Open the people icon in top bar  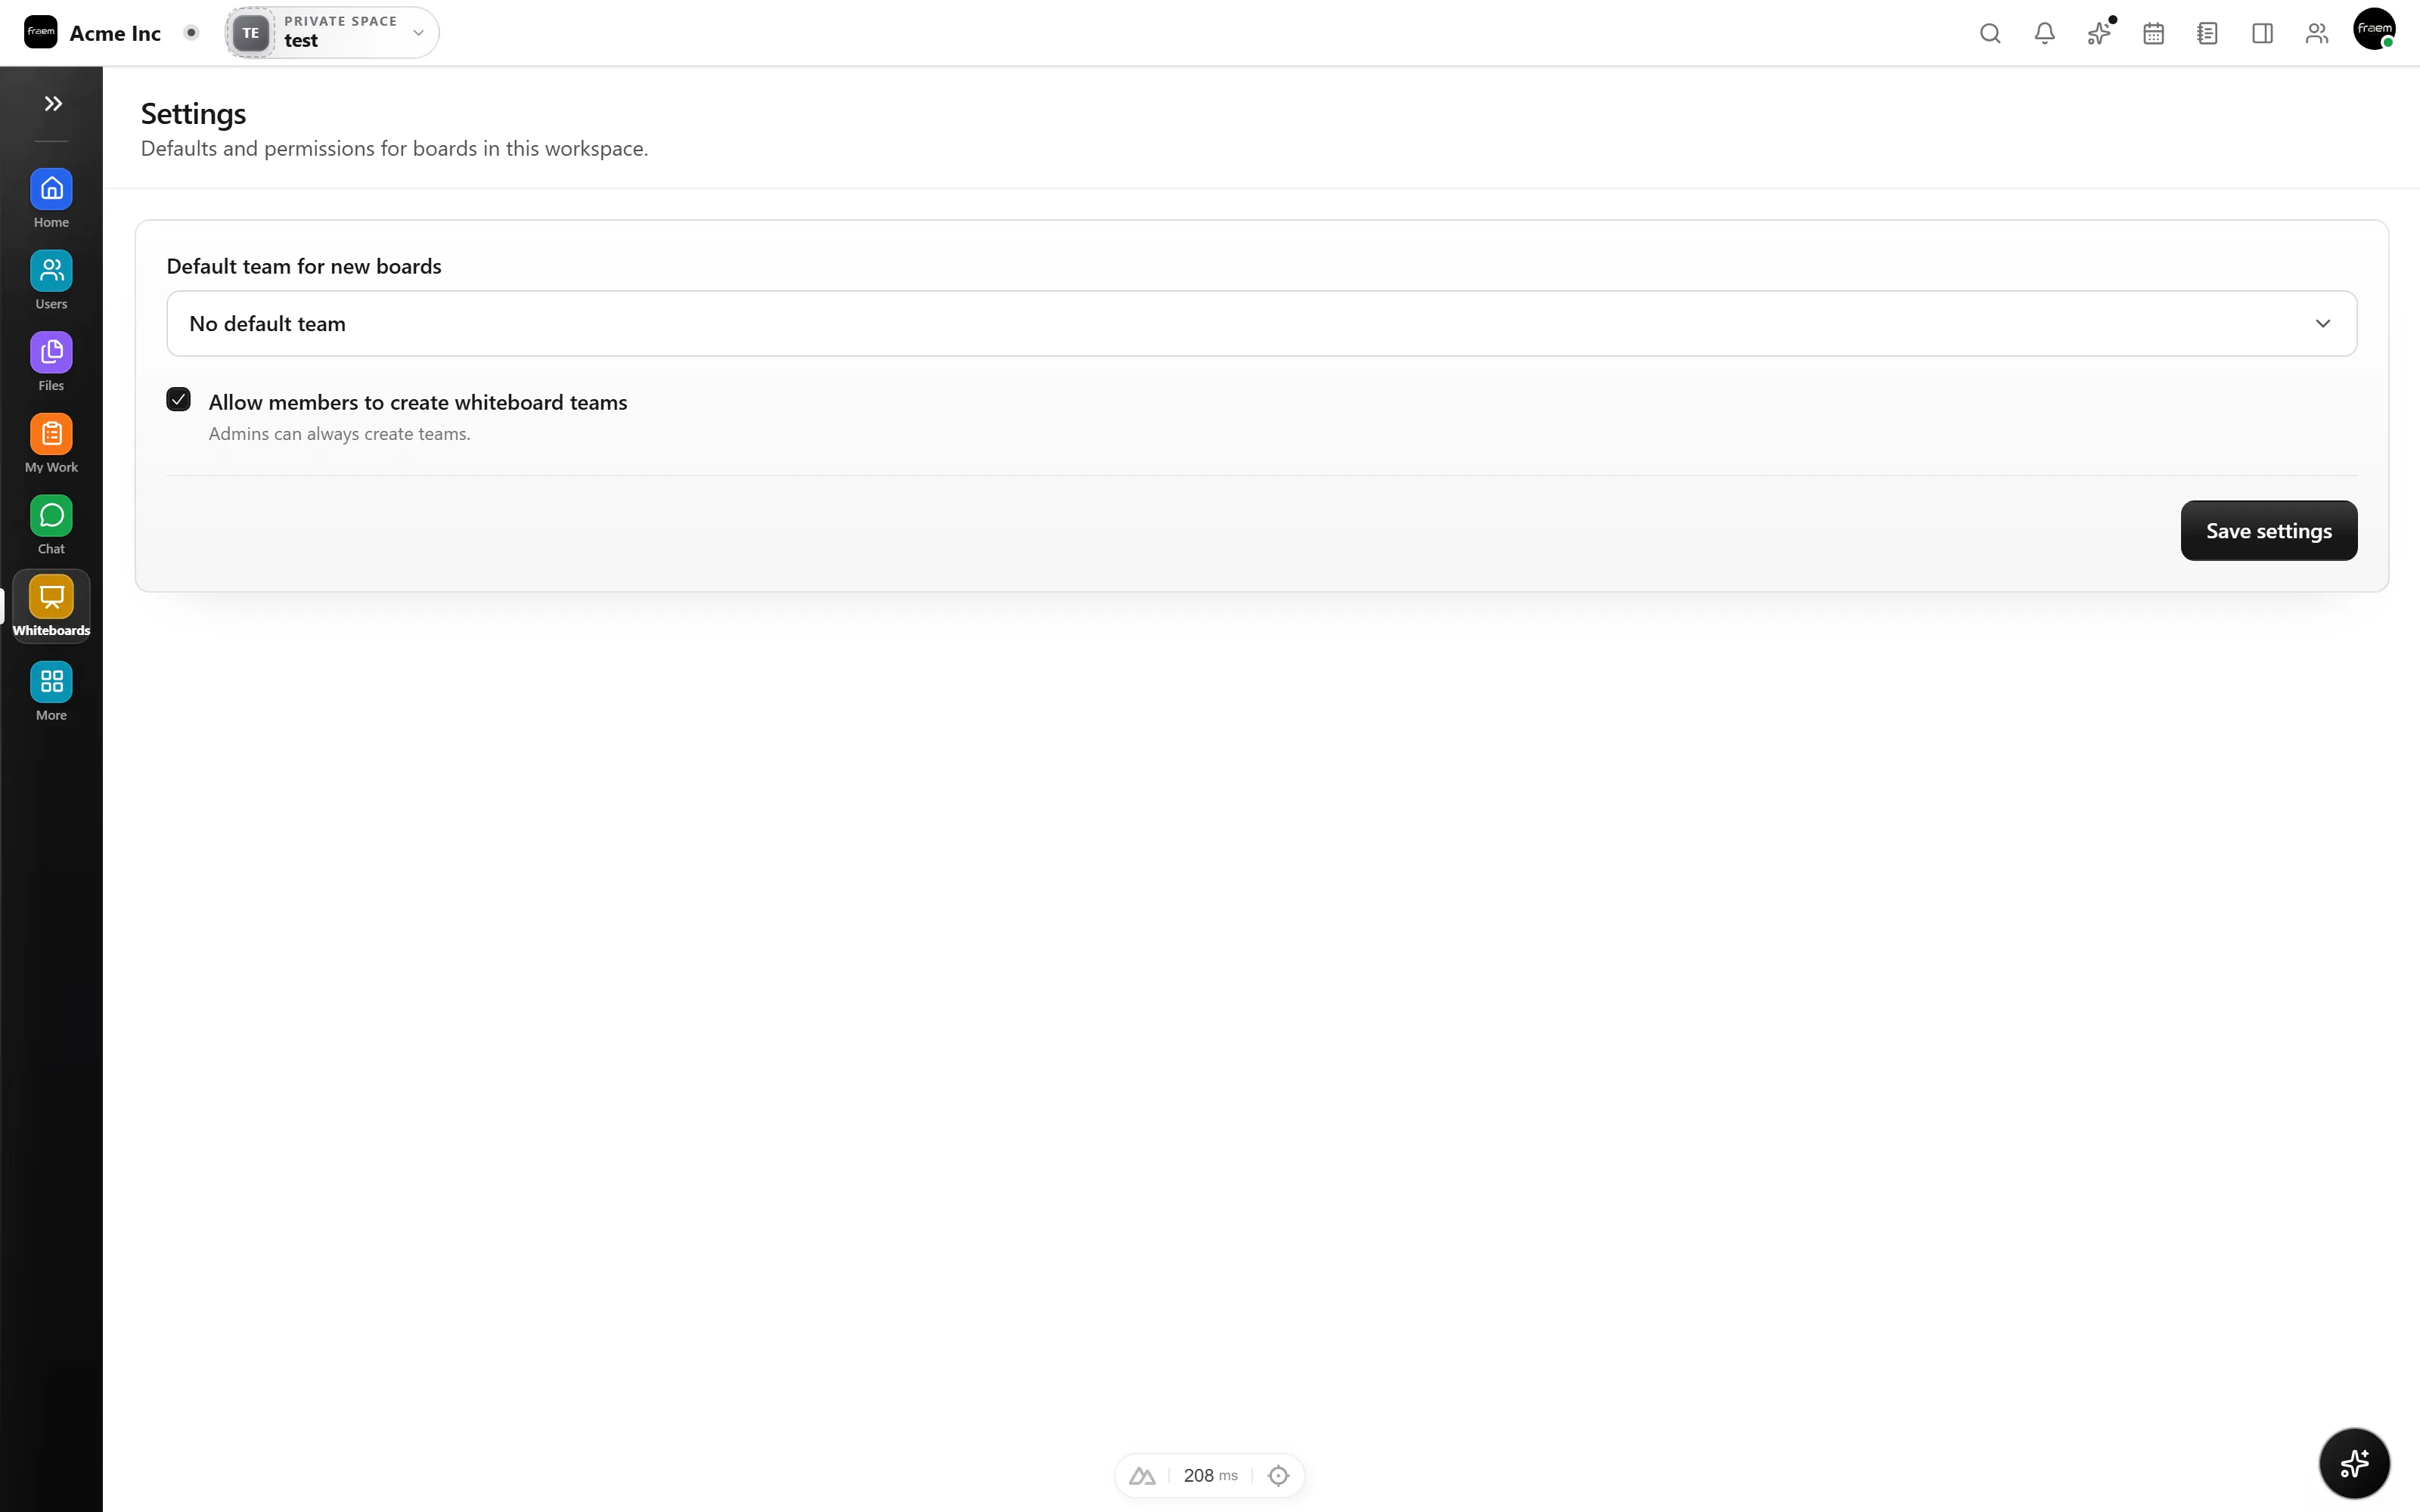coord(2316,33)
